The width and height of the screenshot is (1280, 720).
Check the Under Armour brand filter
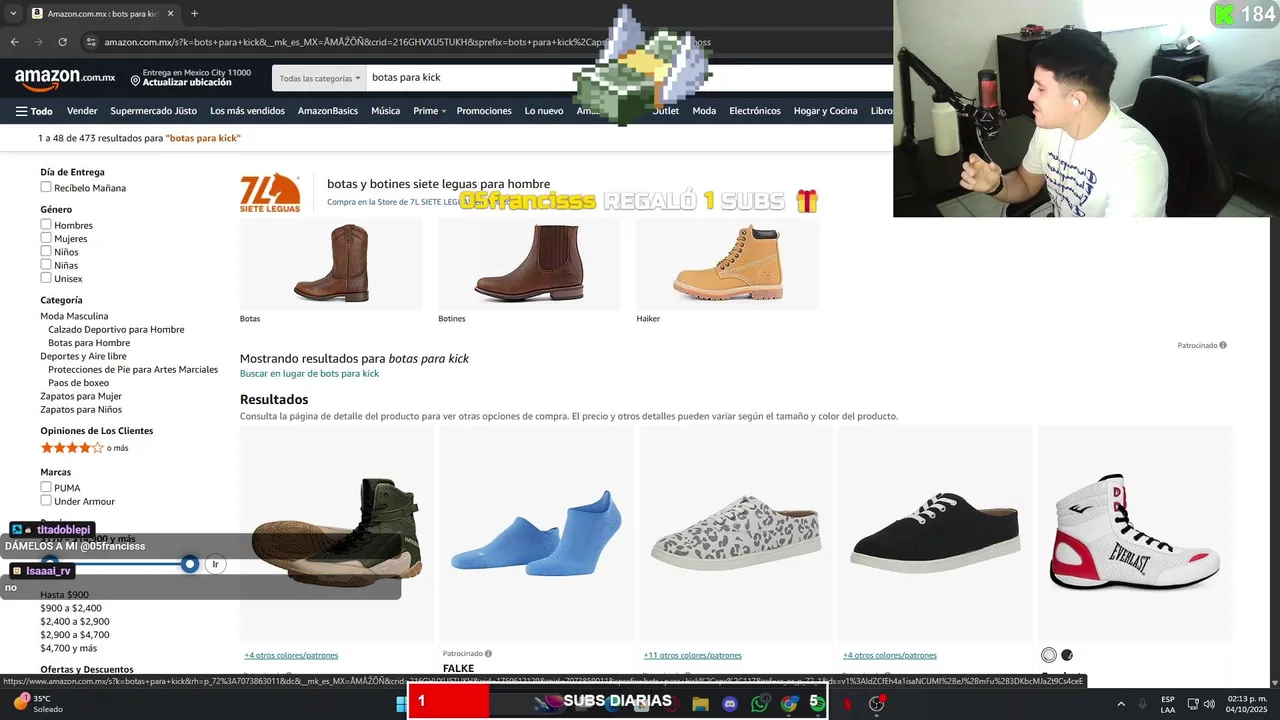point(46,500)
